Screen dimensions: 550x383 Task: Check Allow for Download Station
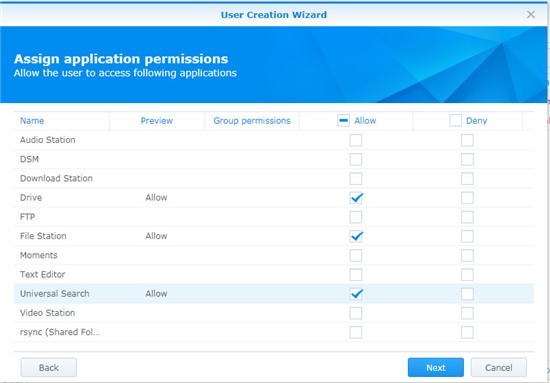pyautogui.click(x=356, y=179)
